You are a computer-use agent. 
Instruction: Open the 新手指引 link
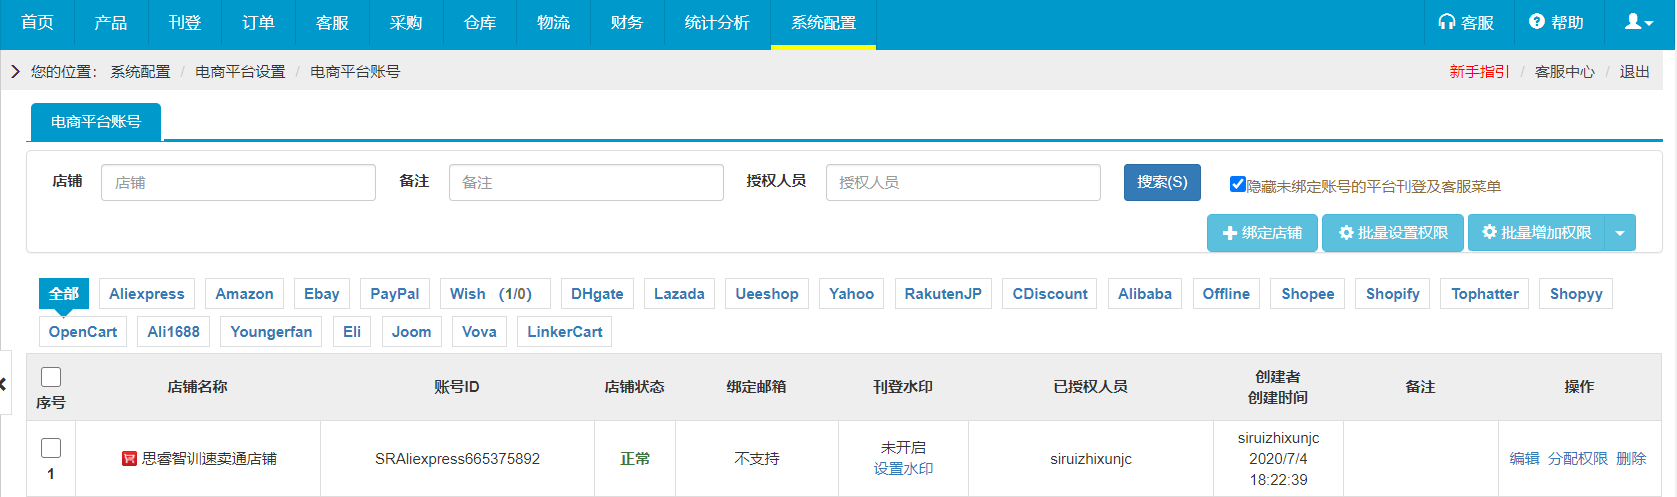[1479, 72]
